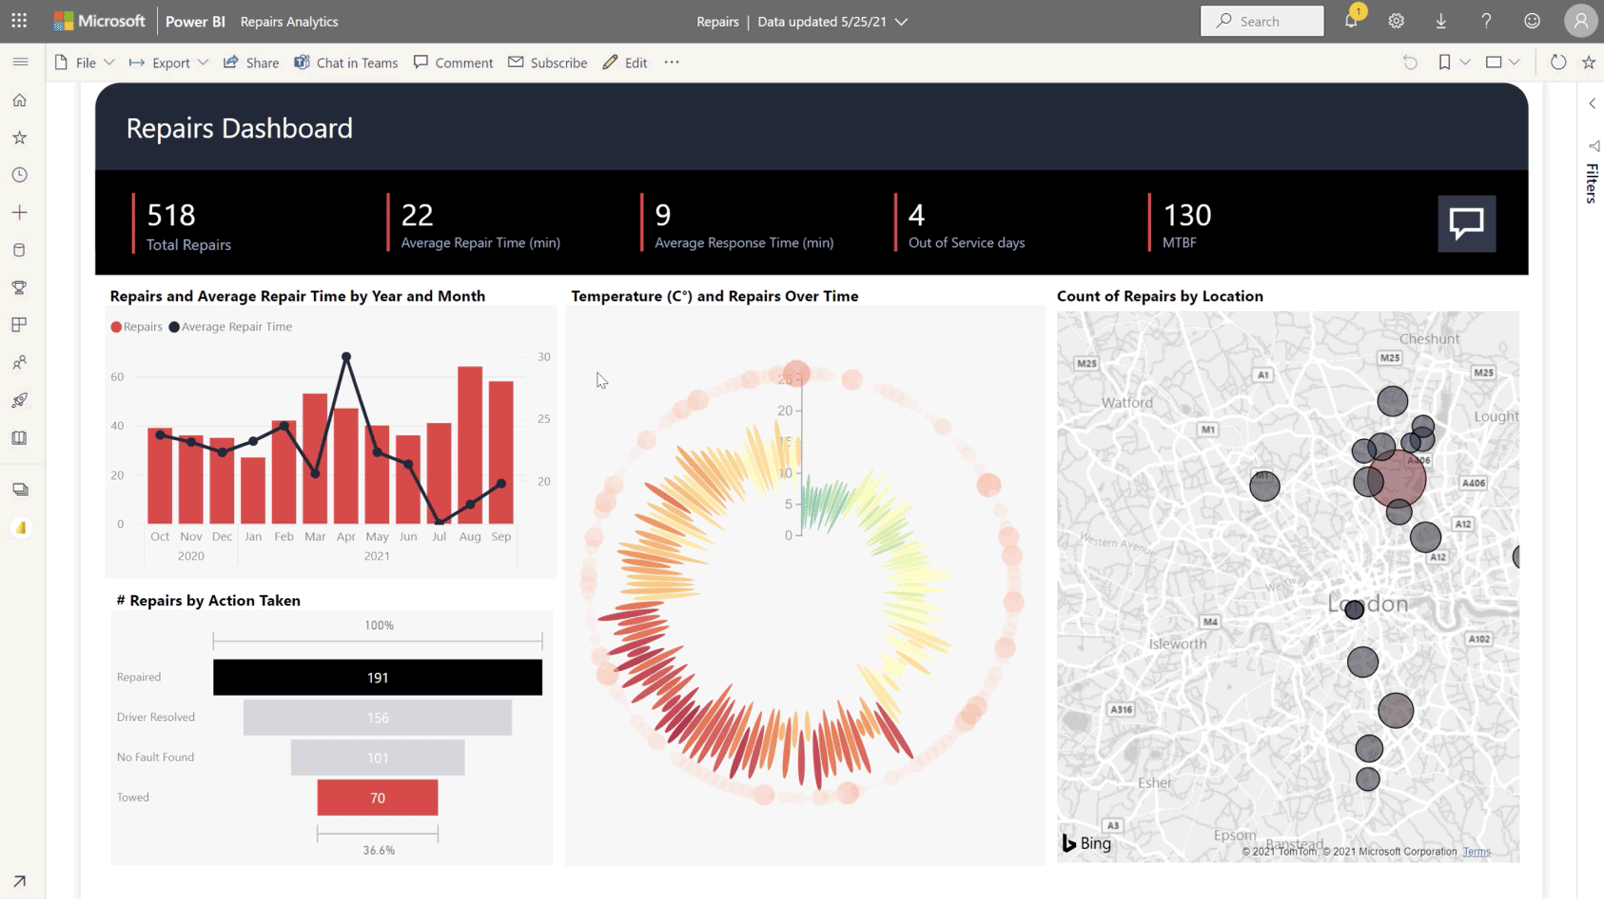This screenshot has width=1604, height=900.
Task: Expand the Data updated dropdown chevron
Action: 901,22
